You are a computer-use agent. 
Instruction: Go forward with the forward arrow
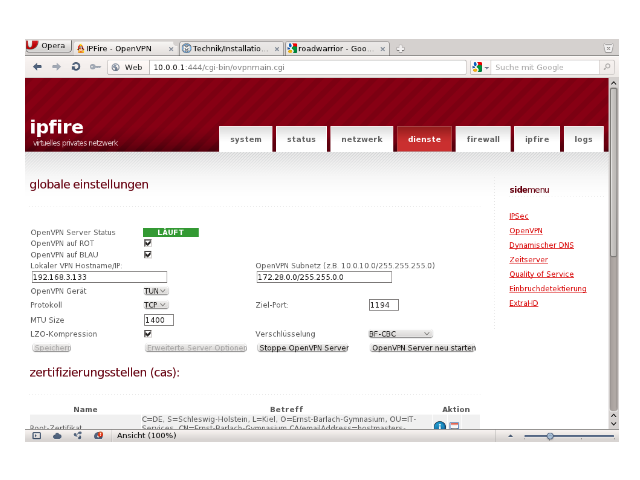pos(56,67)
